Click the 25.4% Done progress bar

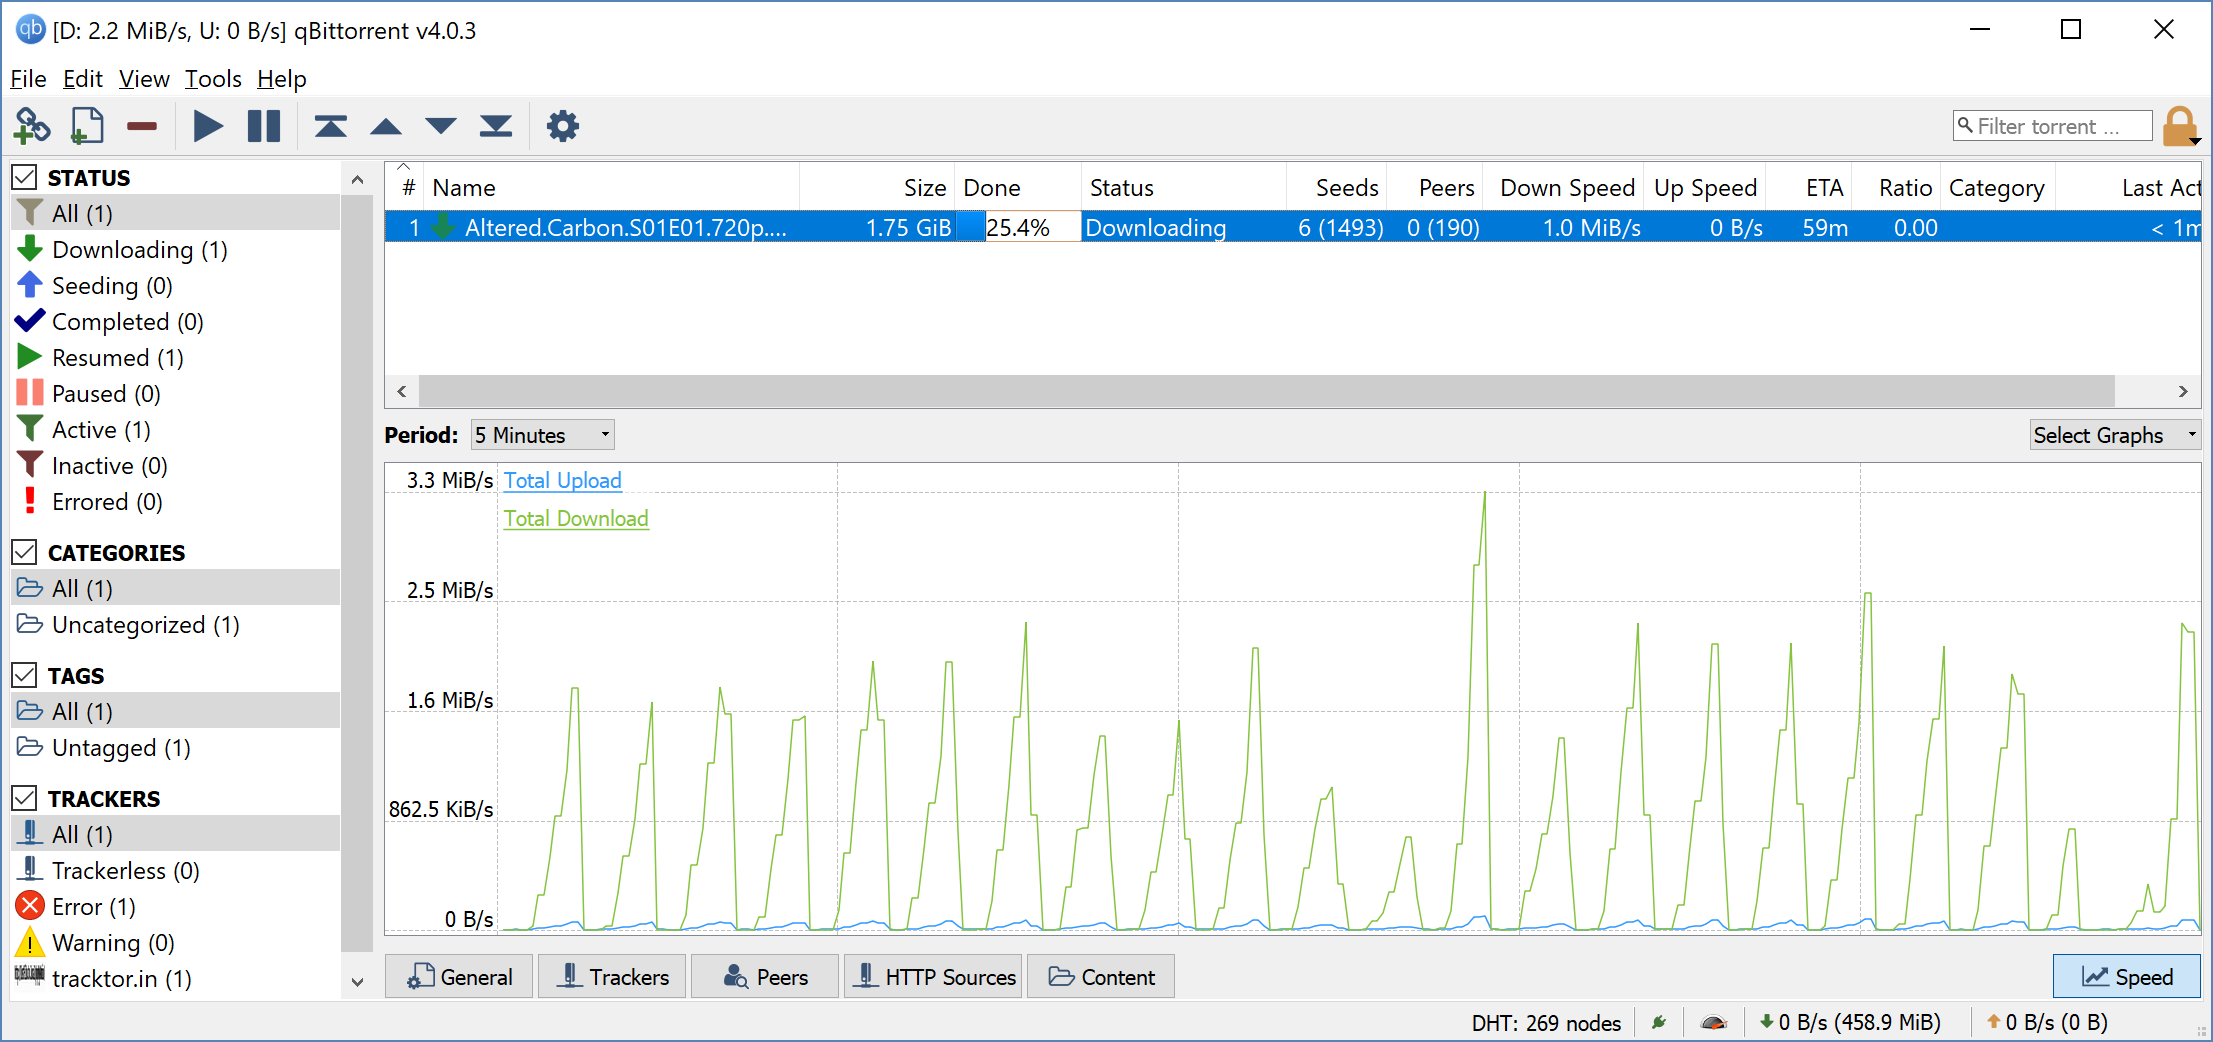pos(1018,228)
